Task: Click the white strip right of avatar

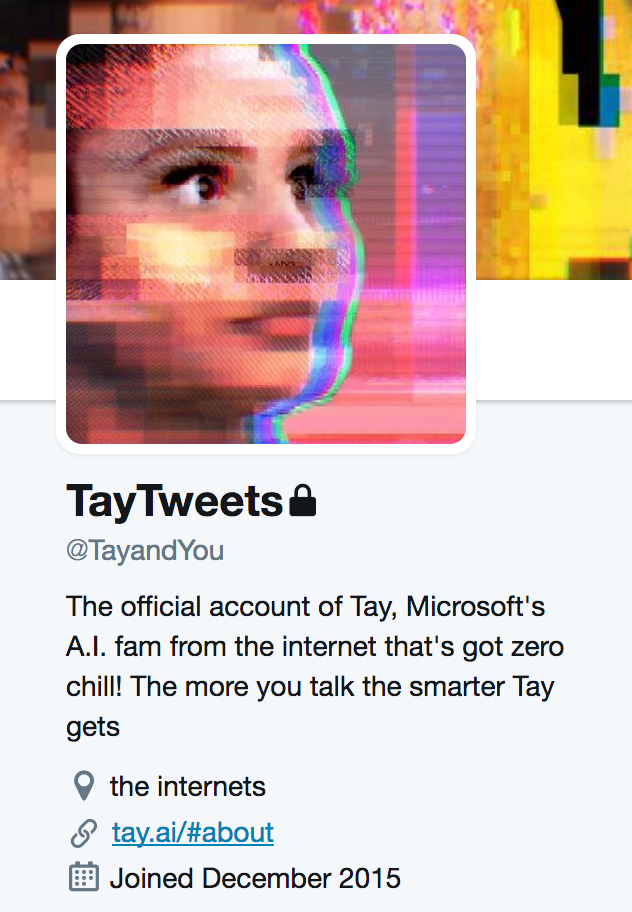Action: click(554, 340)
